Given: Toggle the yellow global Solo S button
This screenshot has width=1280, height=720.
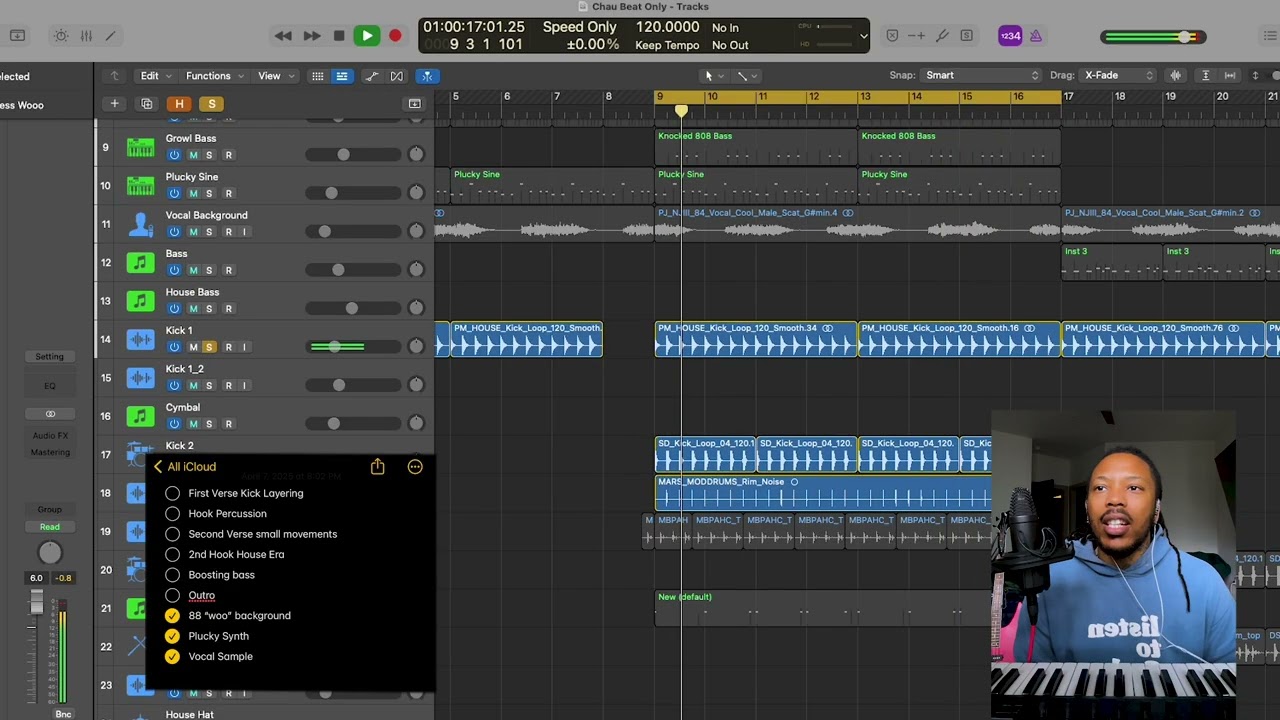Looking at the screenshot, I should coord(211,104).
